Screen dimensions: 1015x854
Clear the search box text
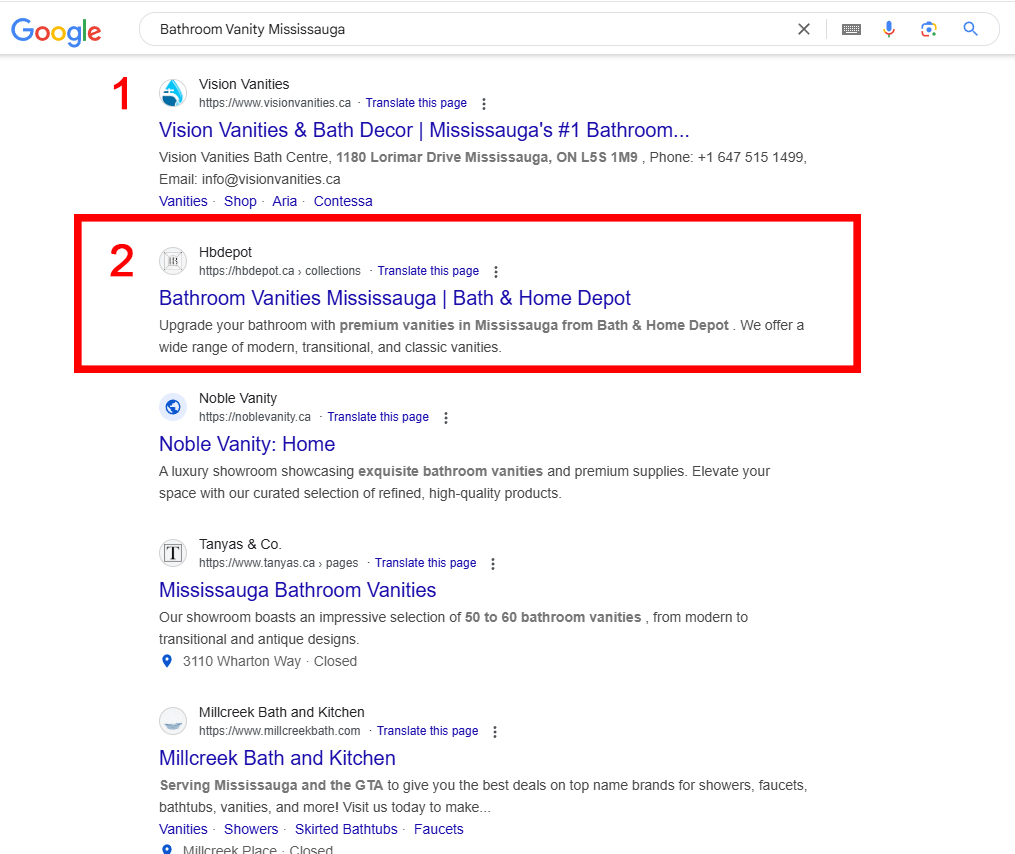coord(803,29)
